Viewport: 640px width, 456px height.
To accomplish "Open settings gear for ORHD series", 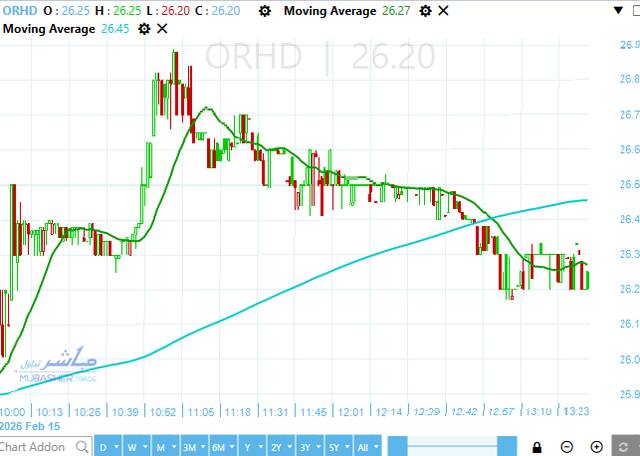I will [264, 11].
